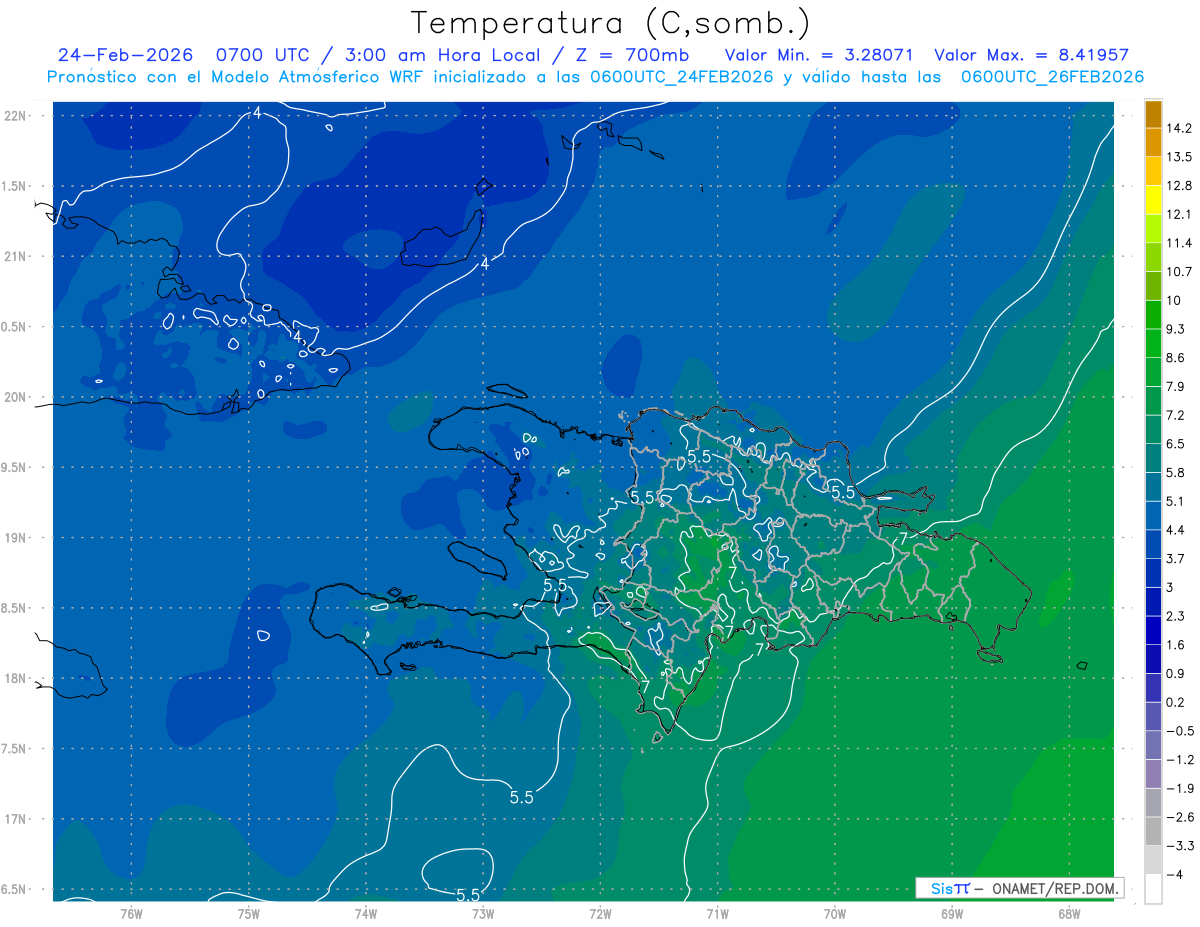1200x927 pixels.
Task: Click the 22N latitude label
Action: (x=14, y=116)
